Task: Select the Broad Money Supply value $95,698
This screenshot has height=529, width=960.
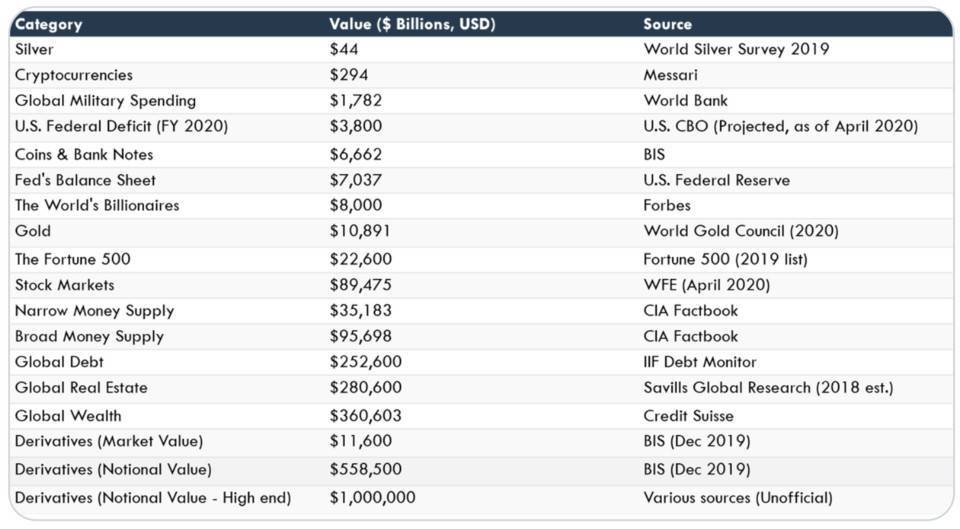Action: coord(359,337)
